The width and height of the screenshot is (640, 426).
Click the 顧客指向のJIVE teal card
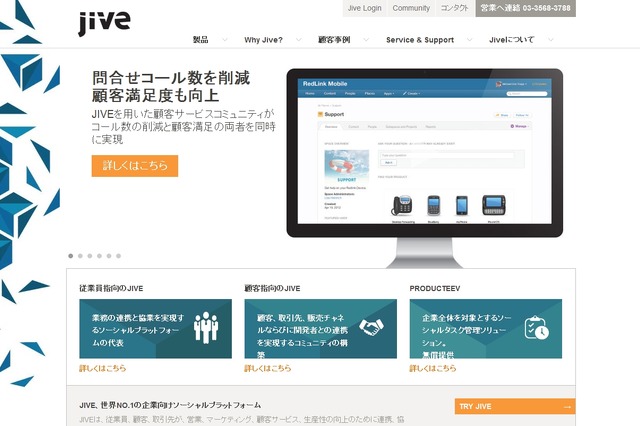click(x=320, y=329)
